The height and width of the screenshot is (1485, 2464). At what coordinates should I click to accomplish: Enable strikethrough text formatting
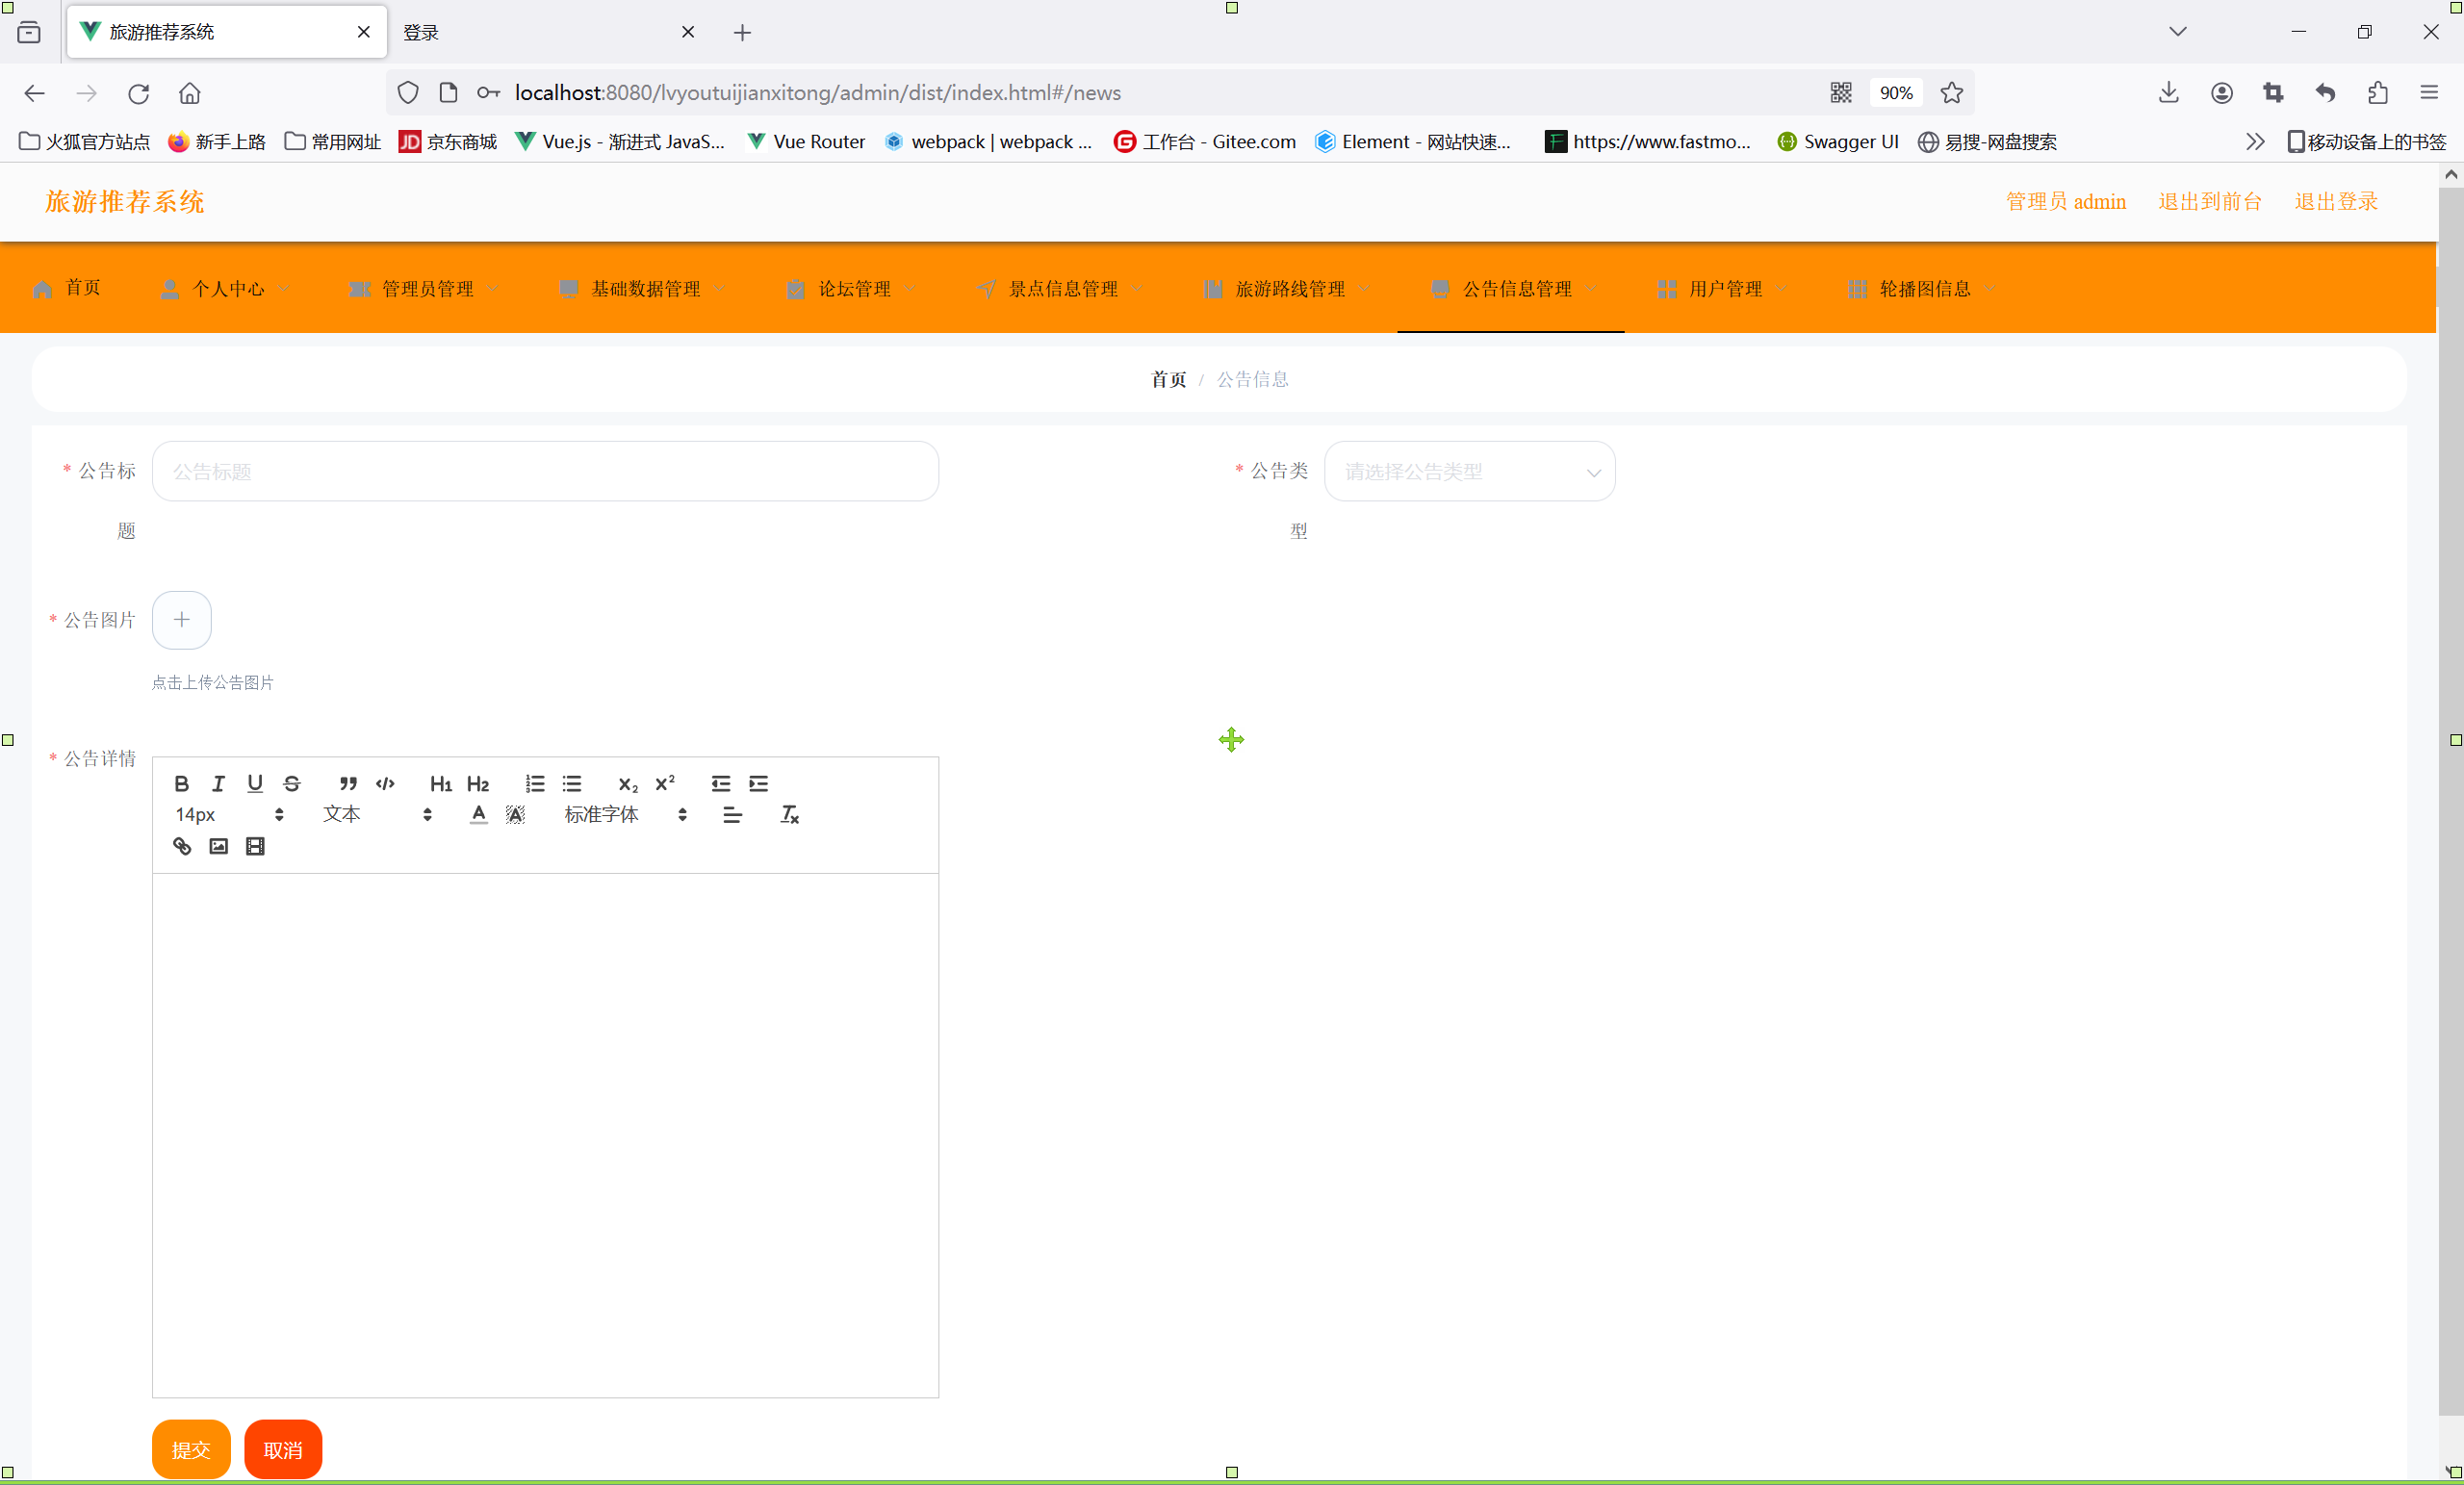(x=292, y=783)
